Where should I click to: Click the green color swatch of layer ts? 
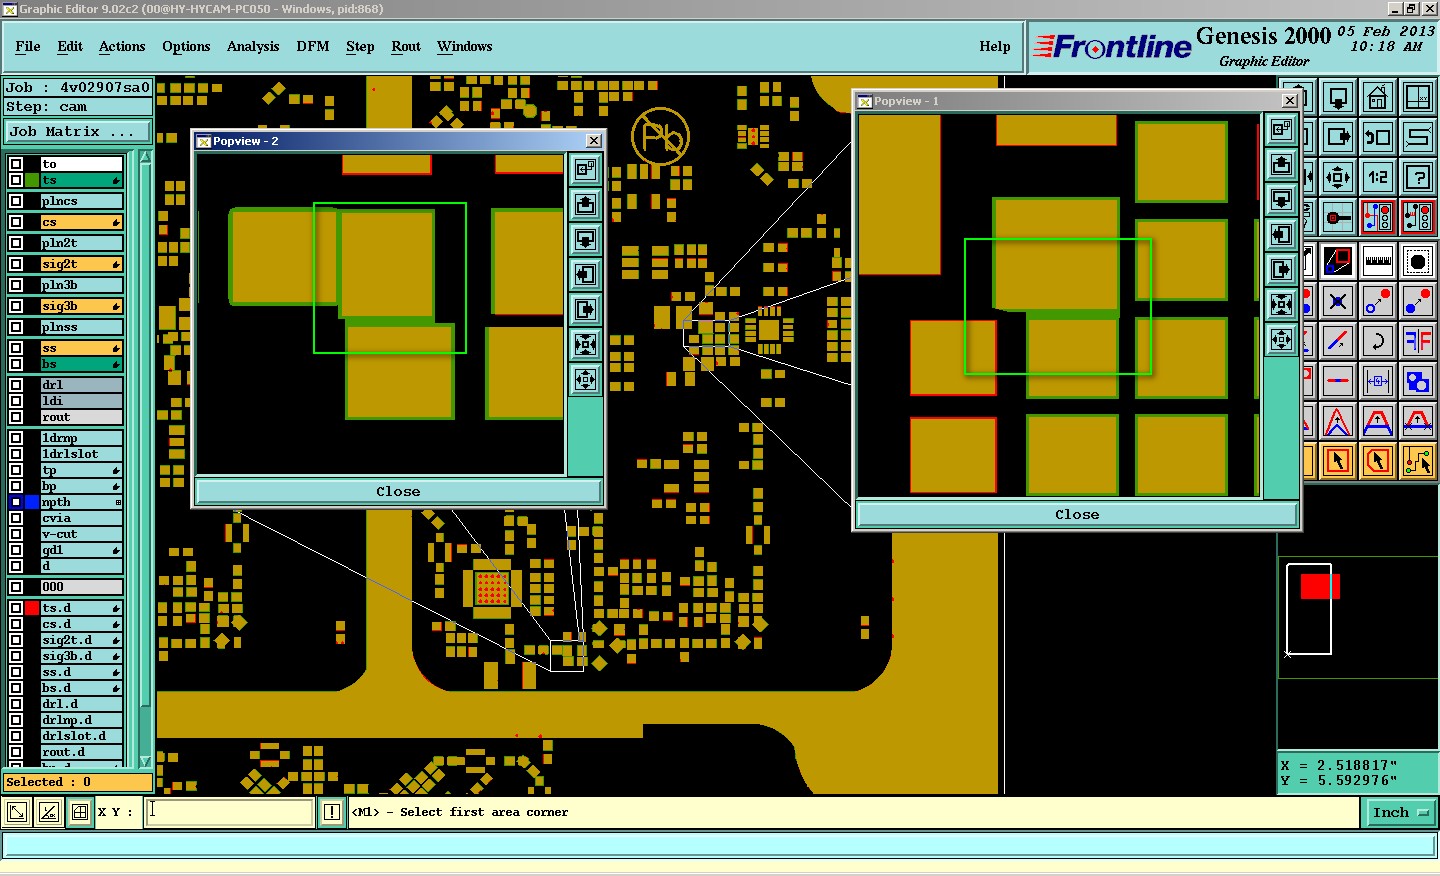(32, 180)
